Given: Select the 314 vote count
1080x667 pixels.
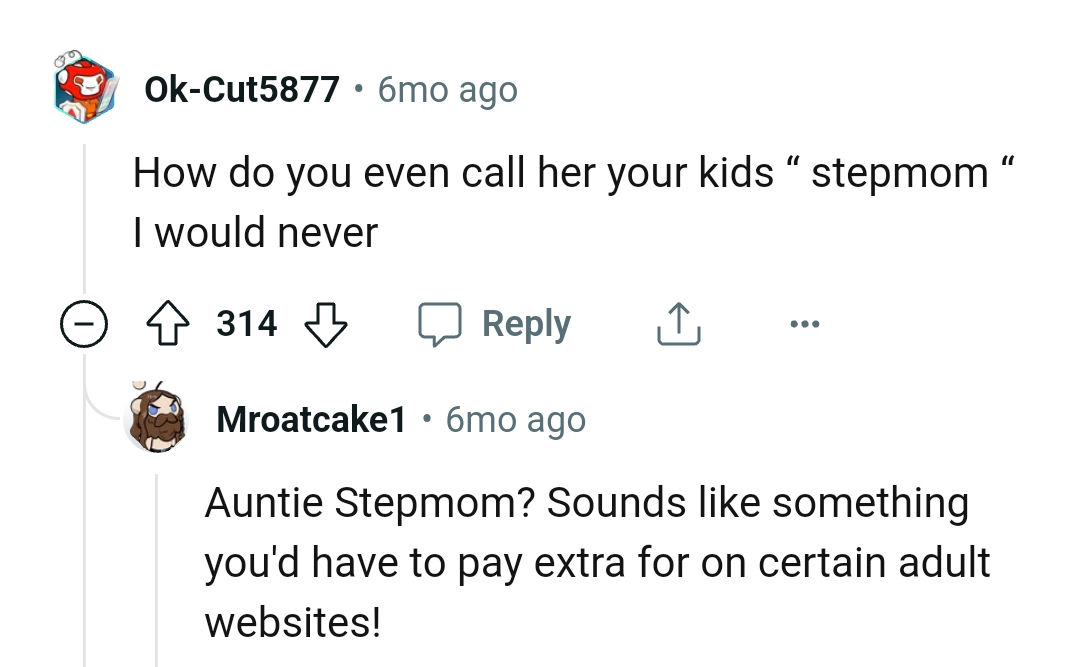Looking at the screenshot, I should [x=245, y=323].
